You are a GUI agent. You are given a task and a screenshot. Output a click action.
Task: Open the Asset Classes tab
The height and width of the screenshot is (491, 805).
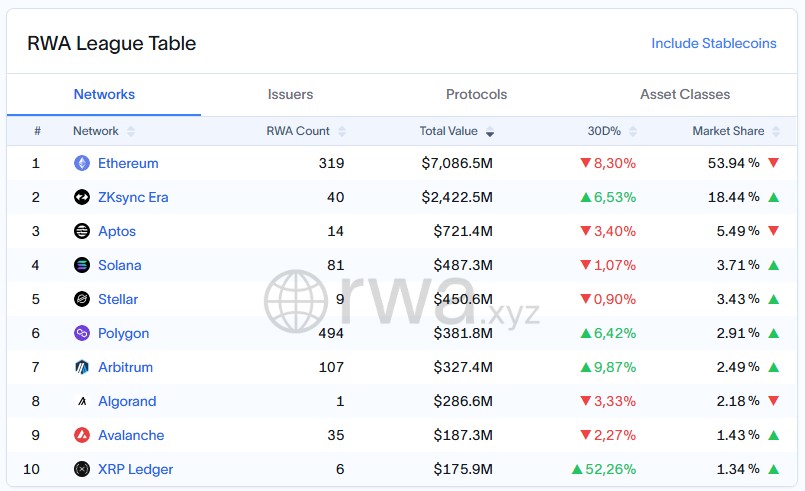tap(685, 95)
